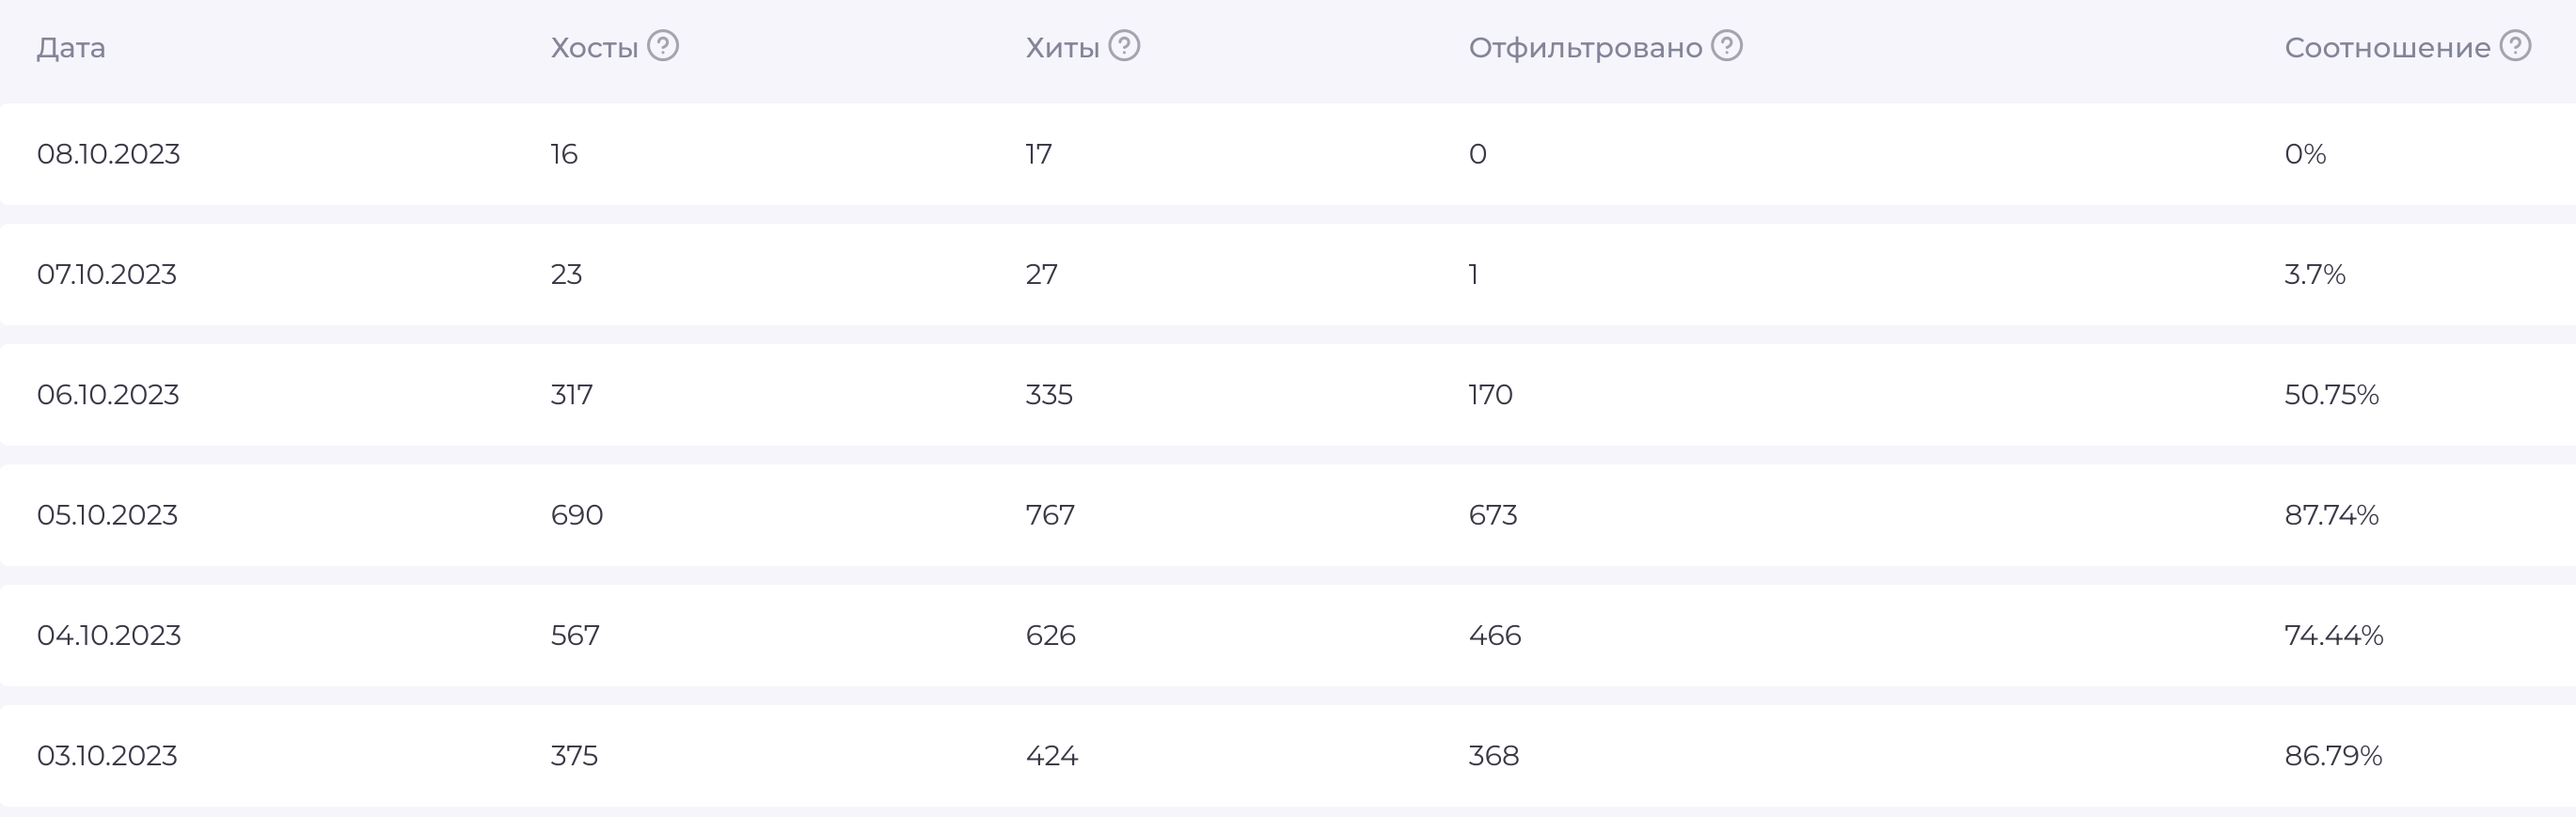2576x817 pixels.
Task: Show the help hint for Соотношение
Action: click(2515, 46)
